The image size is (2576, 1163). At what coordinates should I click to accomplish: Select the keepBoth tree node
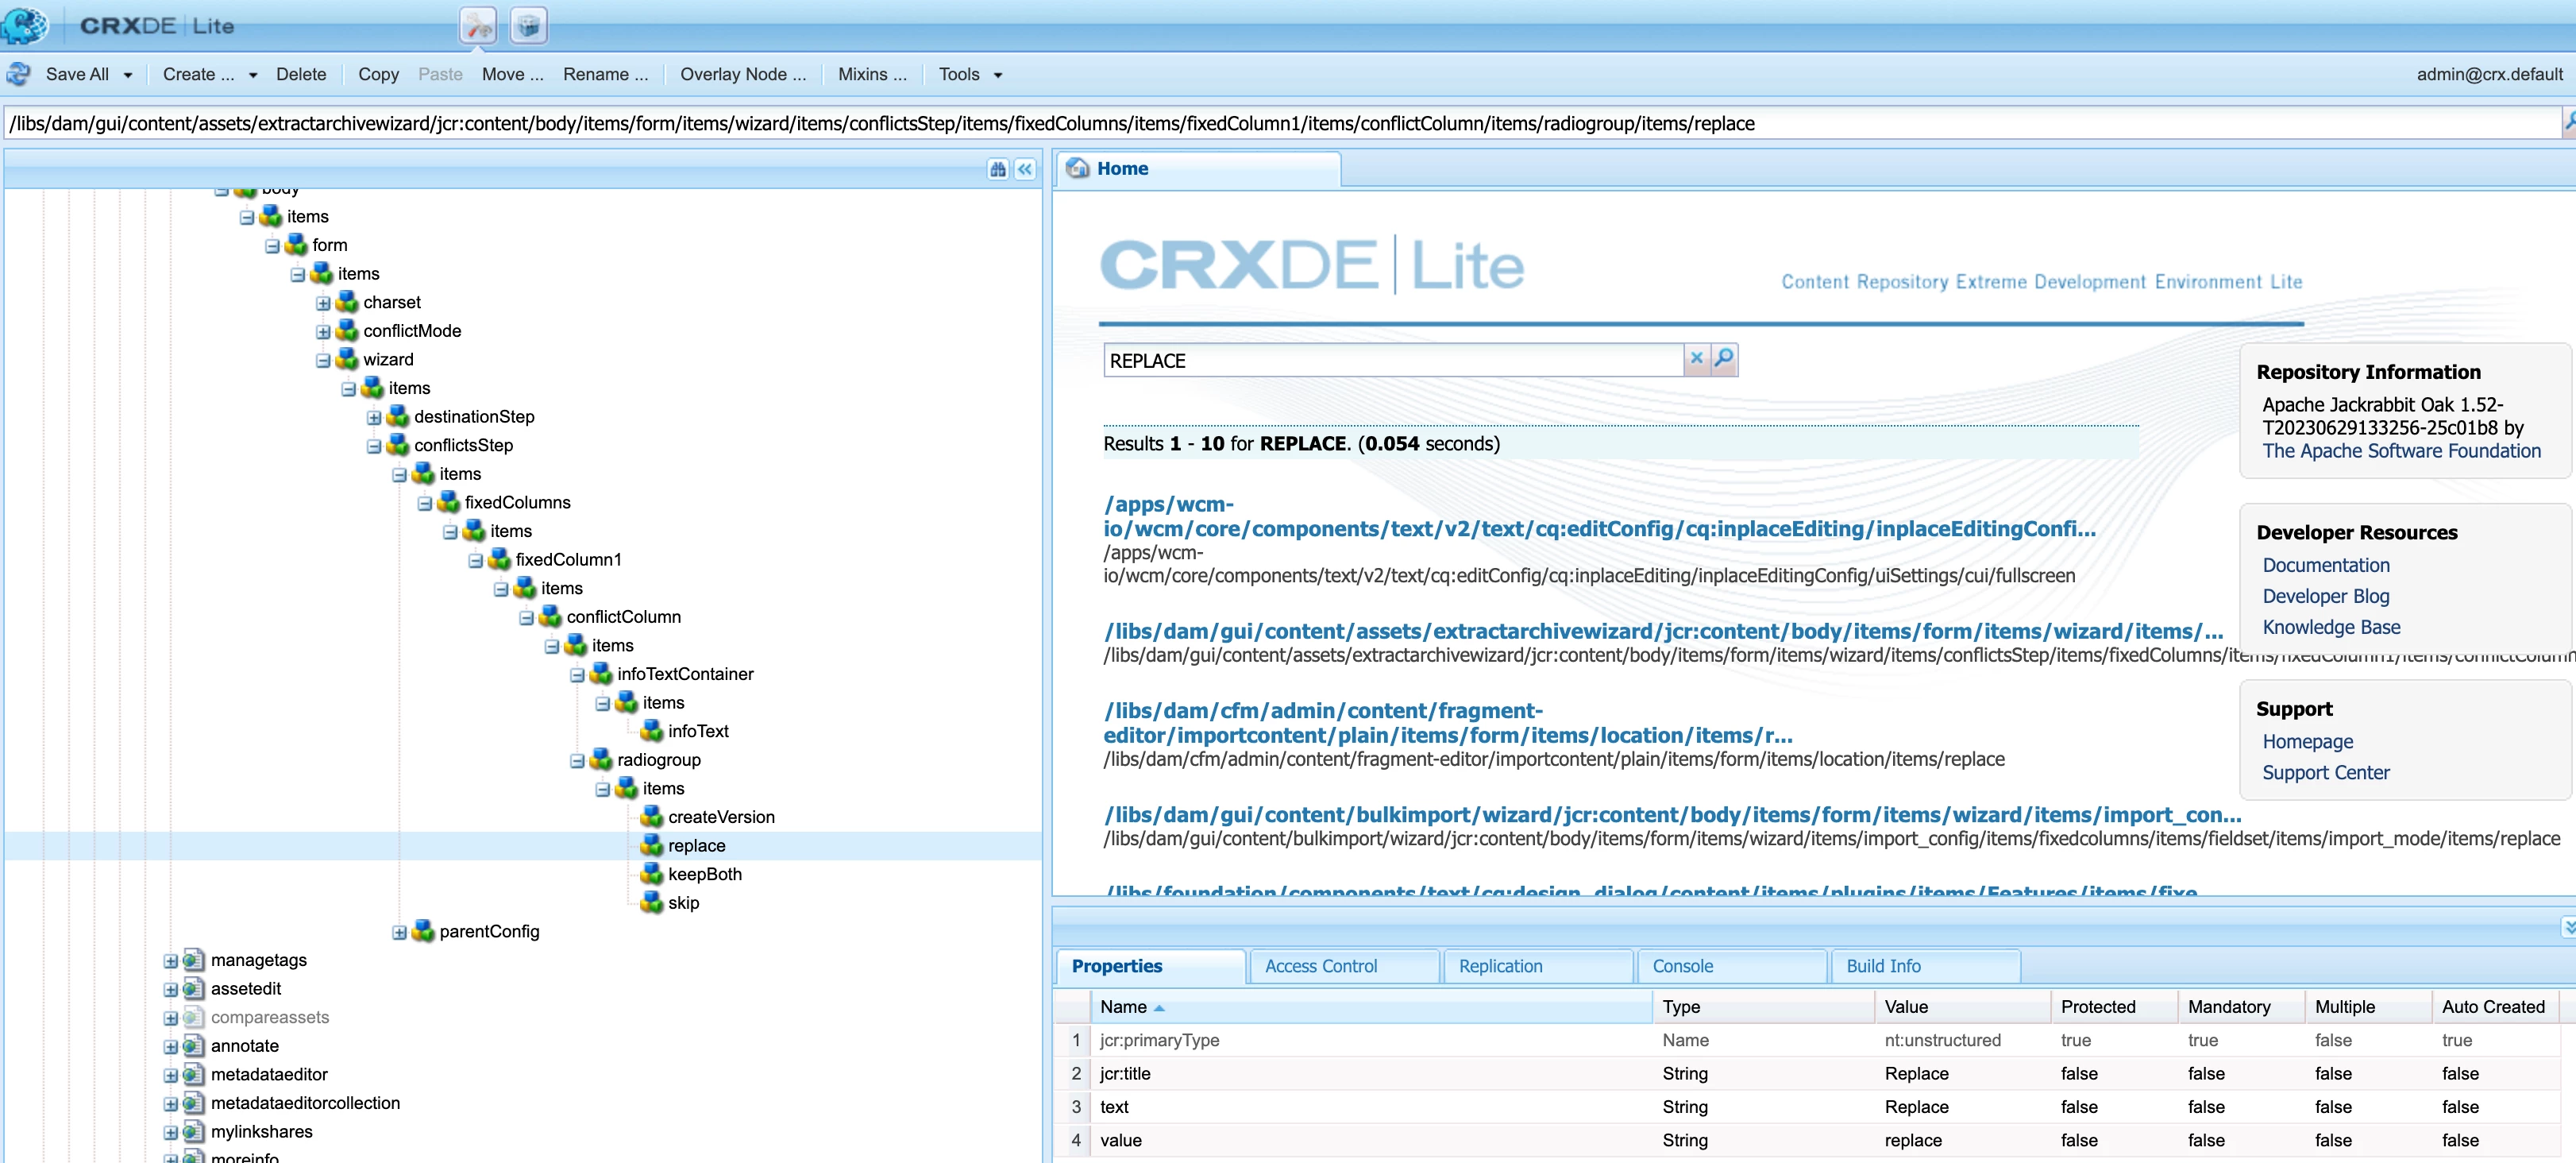pyautogui.click(x=704, y=874)
